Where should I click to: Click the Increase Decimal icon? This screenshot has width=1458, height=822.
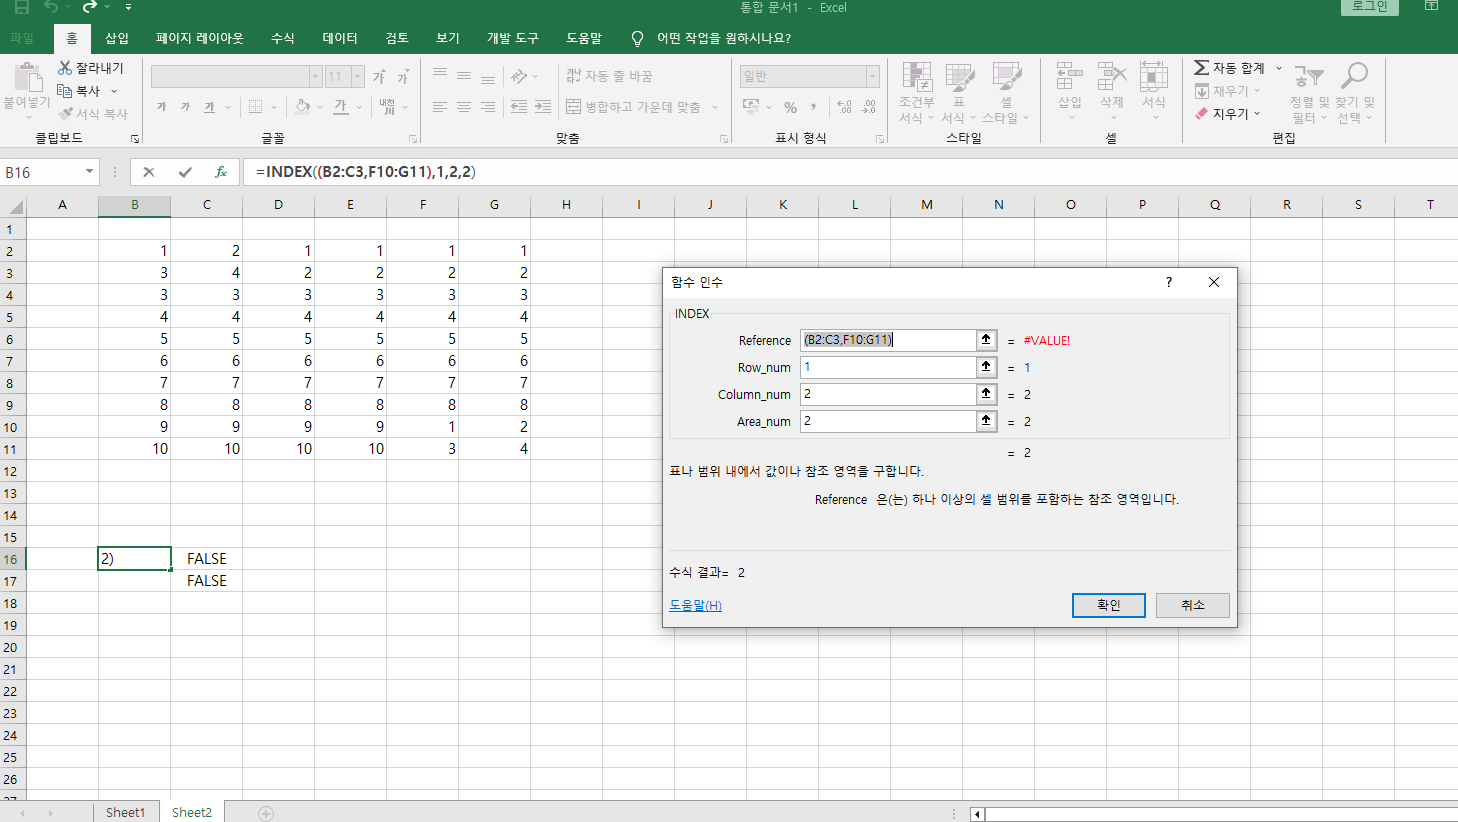pos(844,107)
